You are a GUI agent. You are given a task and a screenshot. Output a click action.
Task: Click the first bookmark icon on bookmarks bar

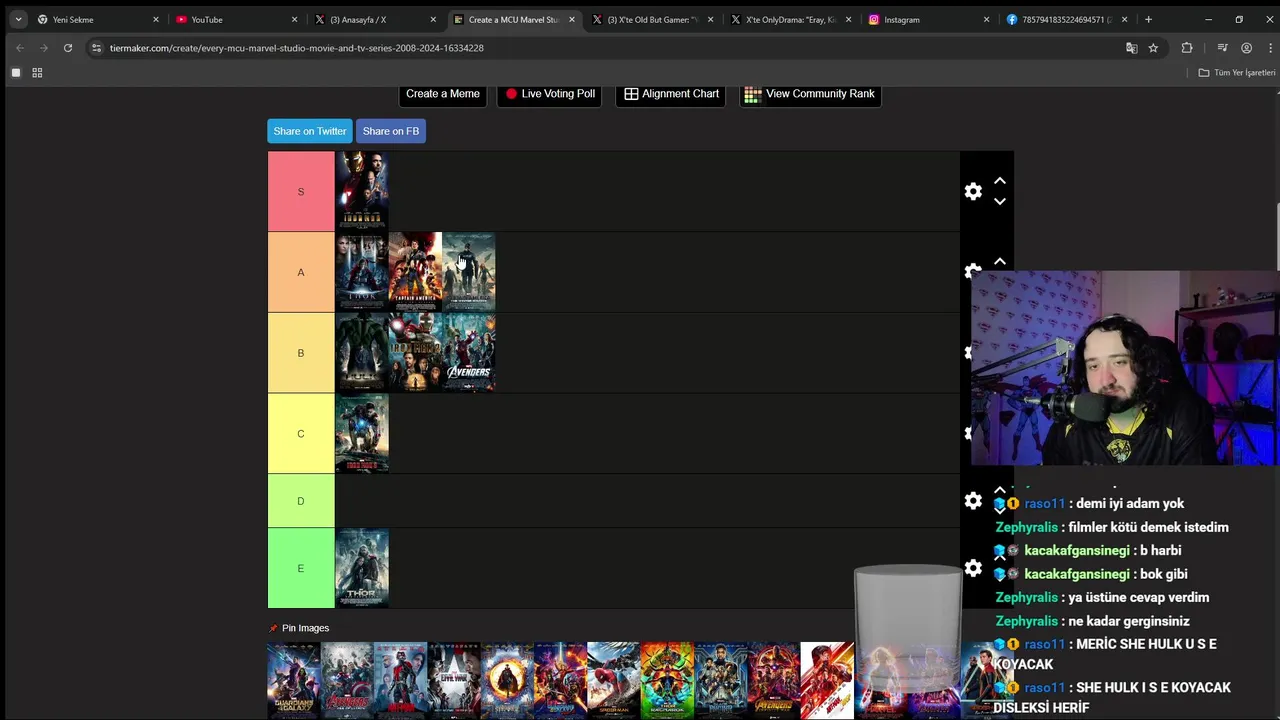(x=16, y=72)
